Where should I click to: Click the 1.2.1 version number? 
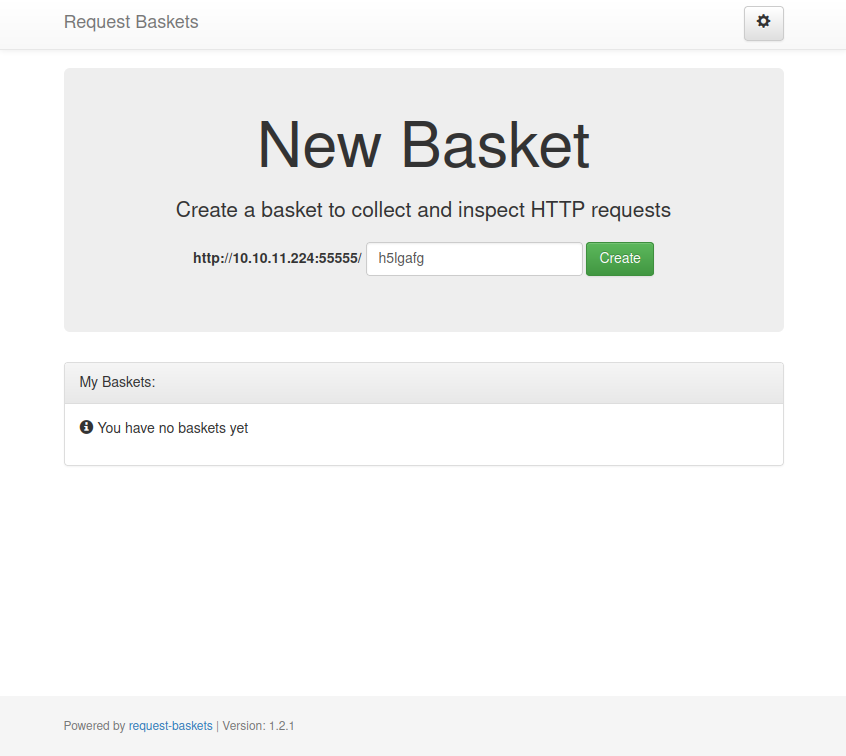[281, 726]
